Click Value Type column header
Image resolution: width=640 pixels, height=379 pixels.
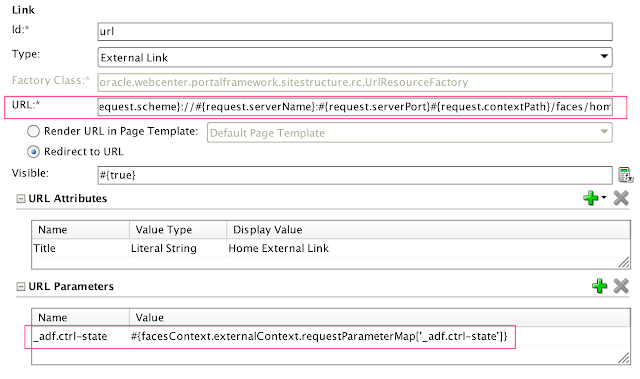pos(178,230)
